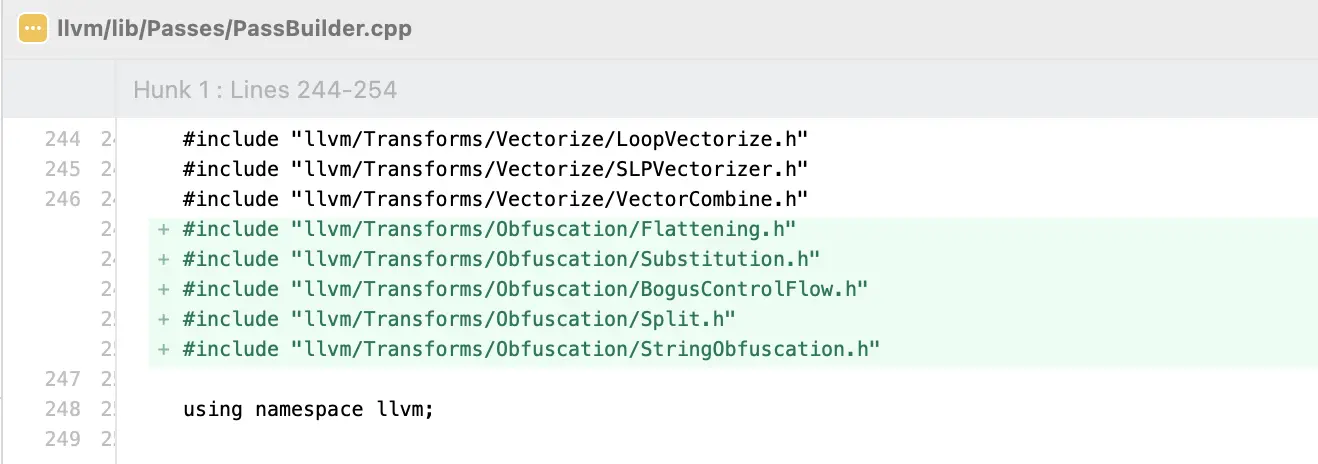Click old line number 247
This screenshot has height=464, width=1318.
coord(63,379)
